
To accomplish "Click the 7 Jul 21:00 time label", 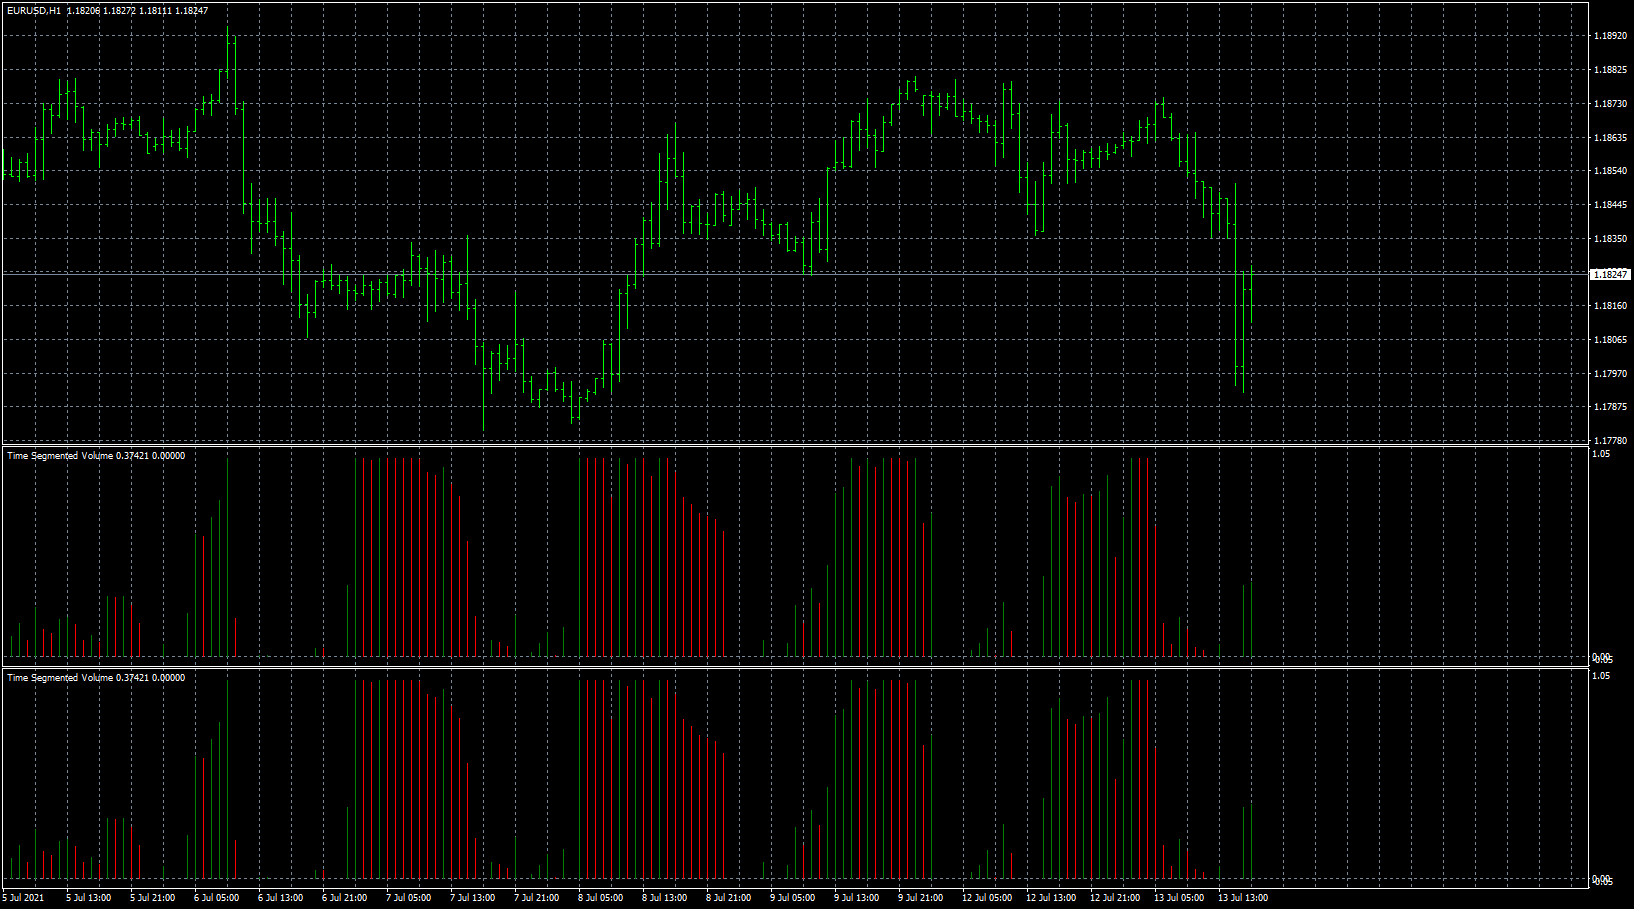I will click(x=537, y=898).
